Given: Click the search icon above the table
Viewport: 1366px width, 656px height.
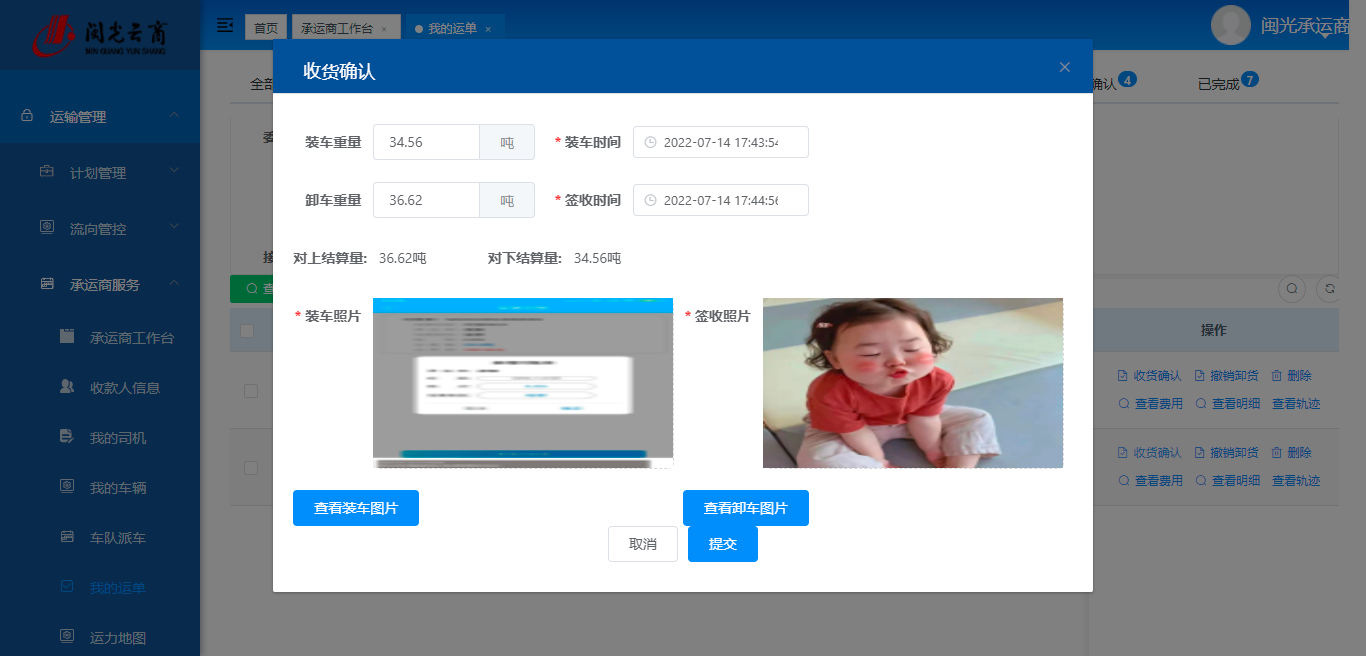Looking at the screenshot, I should pos(1292,288).
